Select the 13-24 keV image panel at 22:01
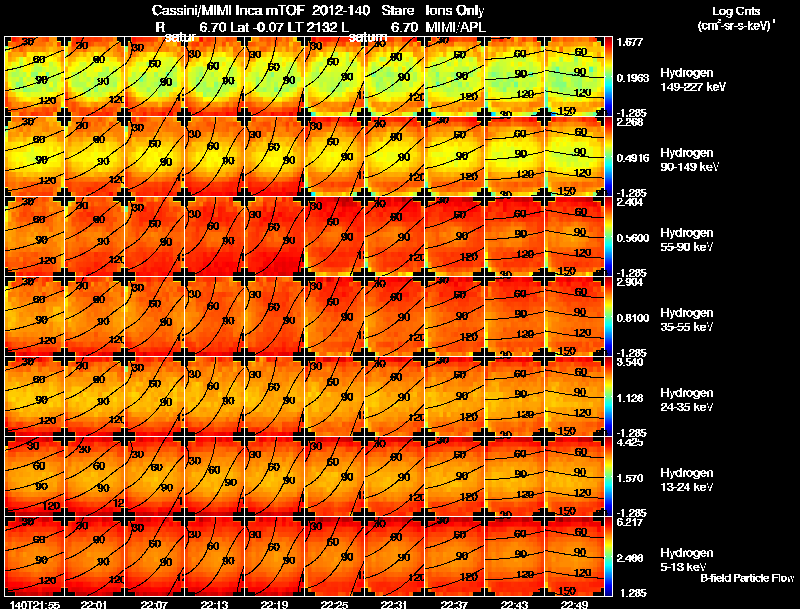 click(94, 476)
